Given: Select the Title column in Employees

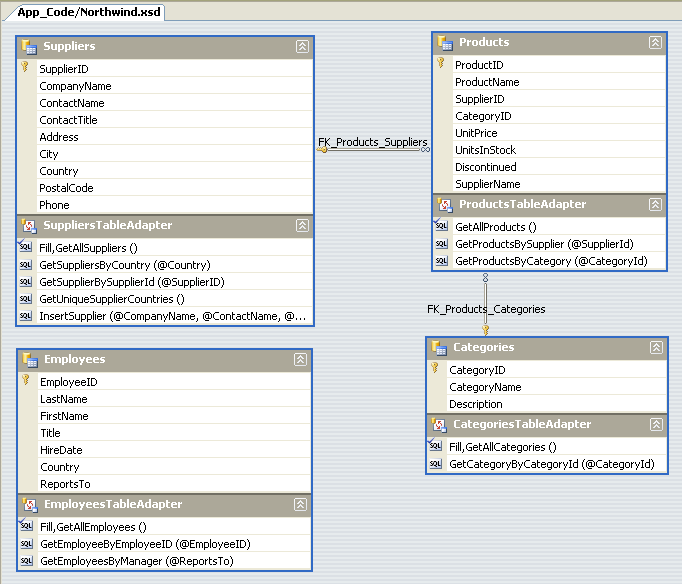Looking at the screenshot, I should tap(174, 433).
